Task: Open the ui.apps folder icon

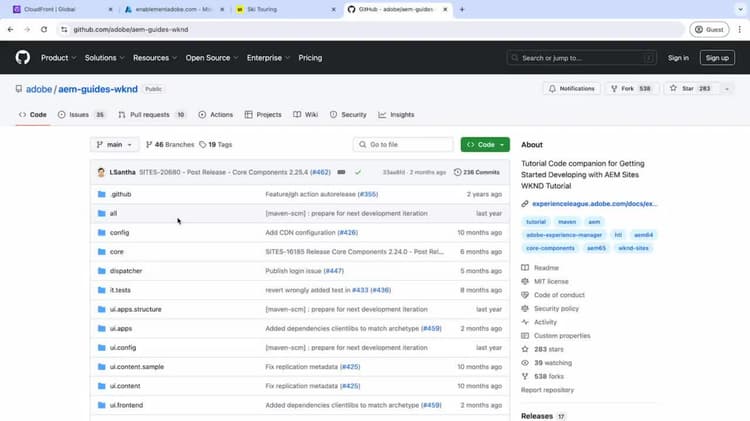Action: point(101,328)
